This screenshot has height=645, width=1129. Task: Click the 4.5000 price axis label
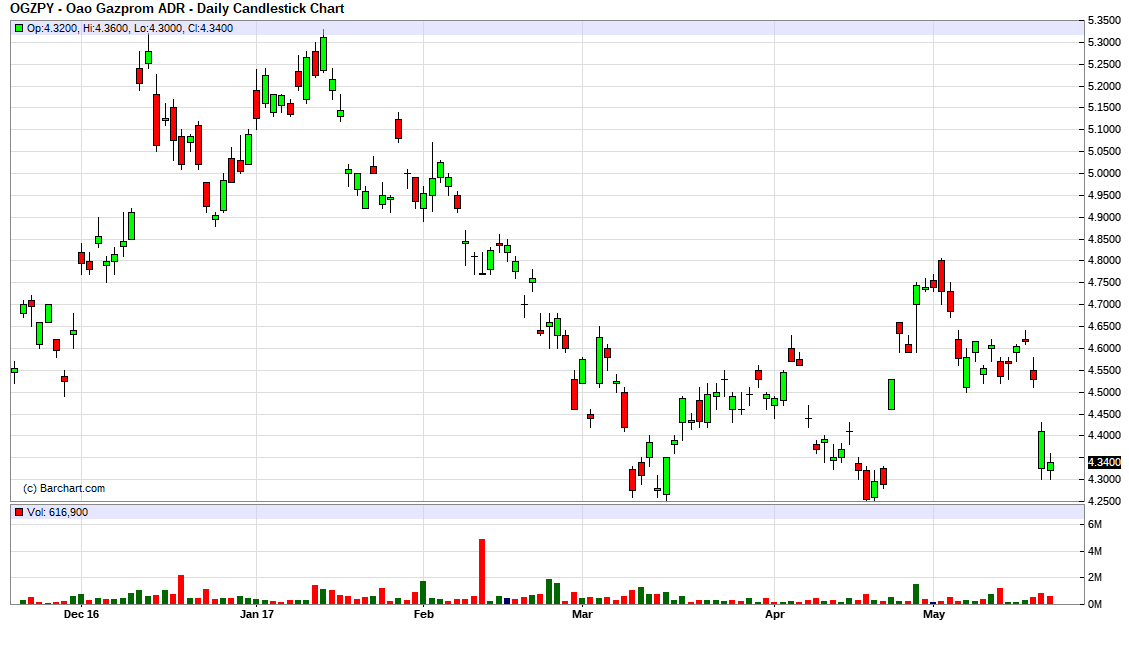[1105, 392]
